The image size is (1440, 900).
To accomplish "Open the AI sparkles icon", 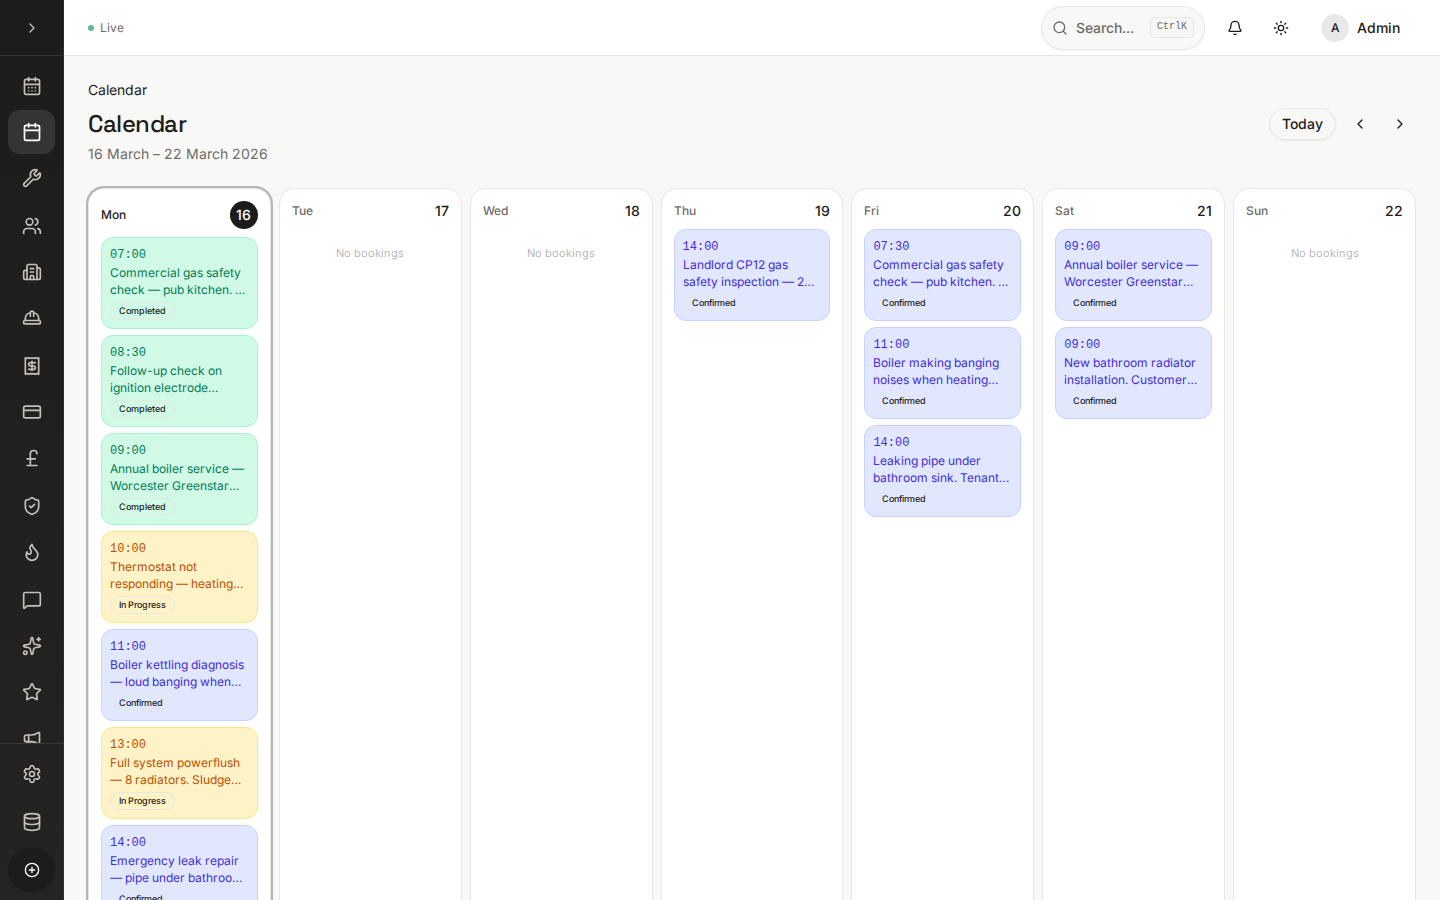I will [31, 646].
